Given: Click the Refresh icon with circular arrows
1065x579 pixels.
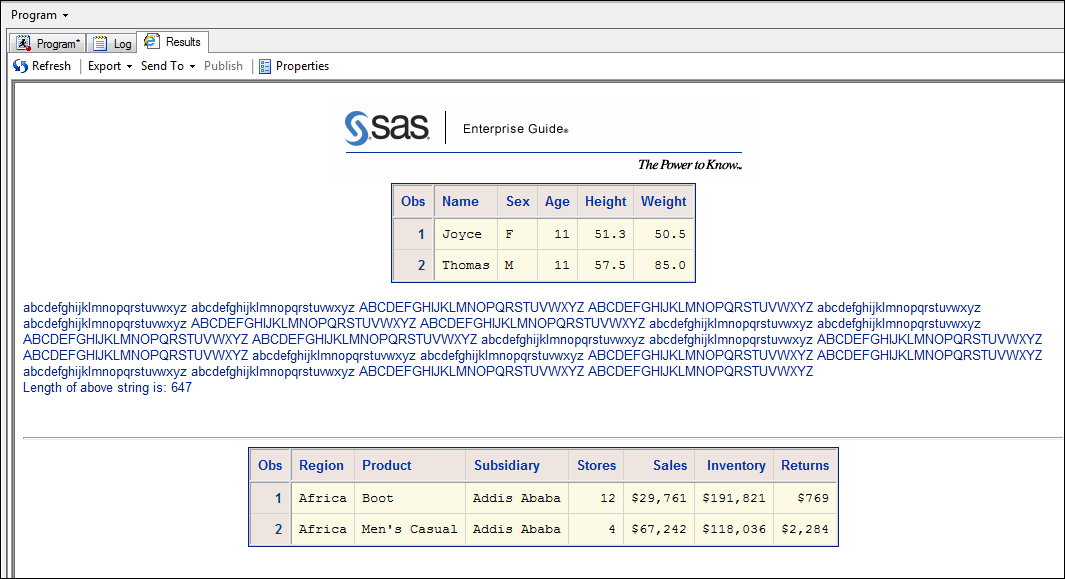Looking at the screenshot, I should (x=20, y=66).
